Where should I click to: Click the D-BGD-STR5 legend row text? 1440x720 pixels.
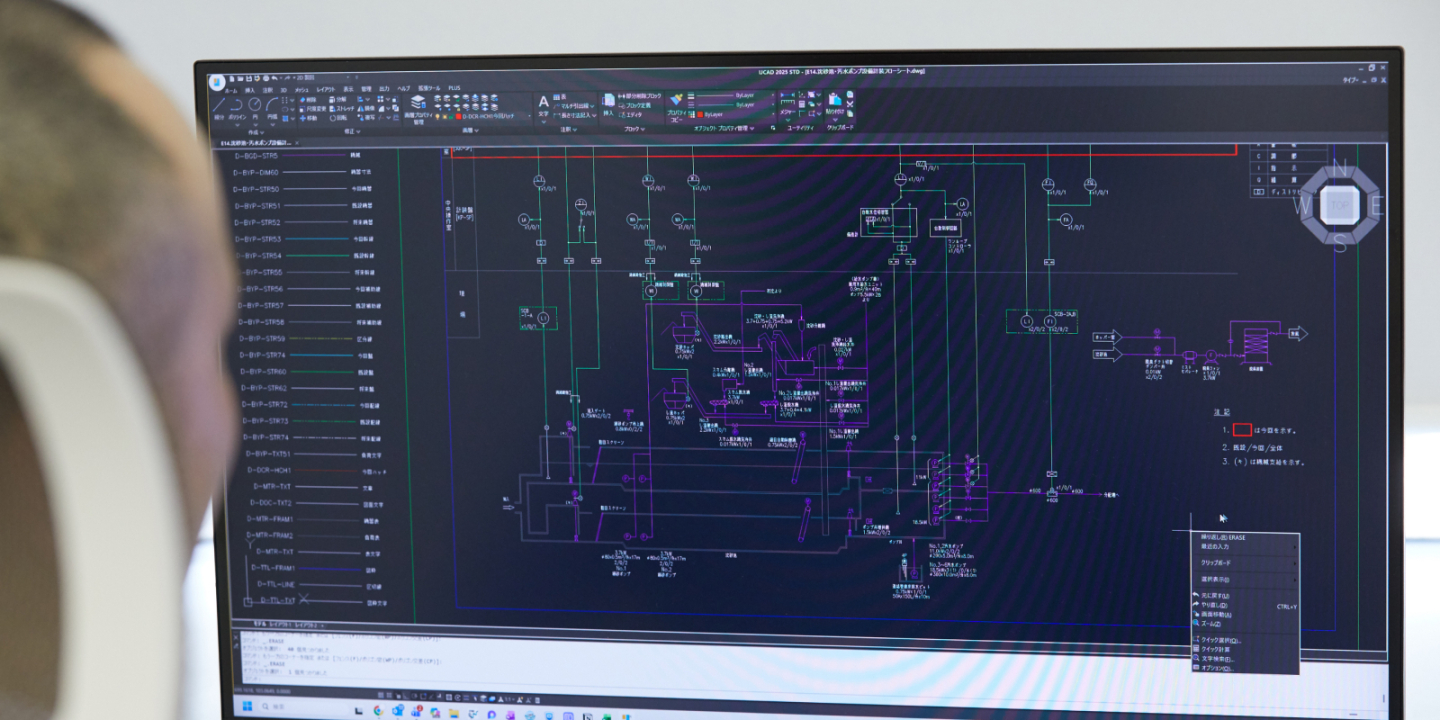pyautogui.click(x=256, y=156)
